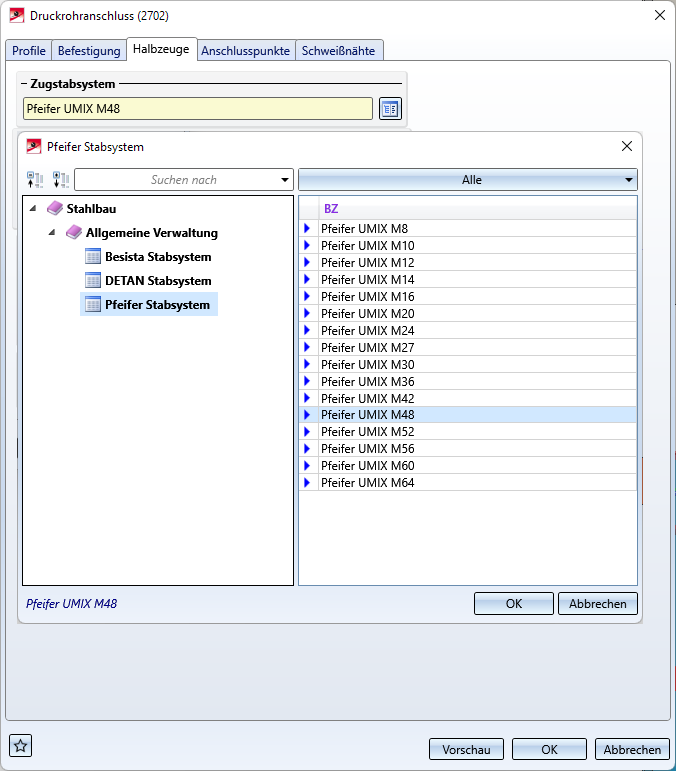Image resolution: width=676 pixels, height=771 pixels.
Task: Click the Druckrohranschluss window logo icon
Action: [x=17, y=15]
